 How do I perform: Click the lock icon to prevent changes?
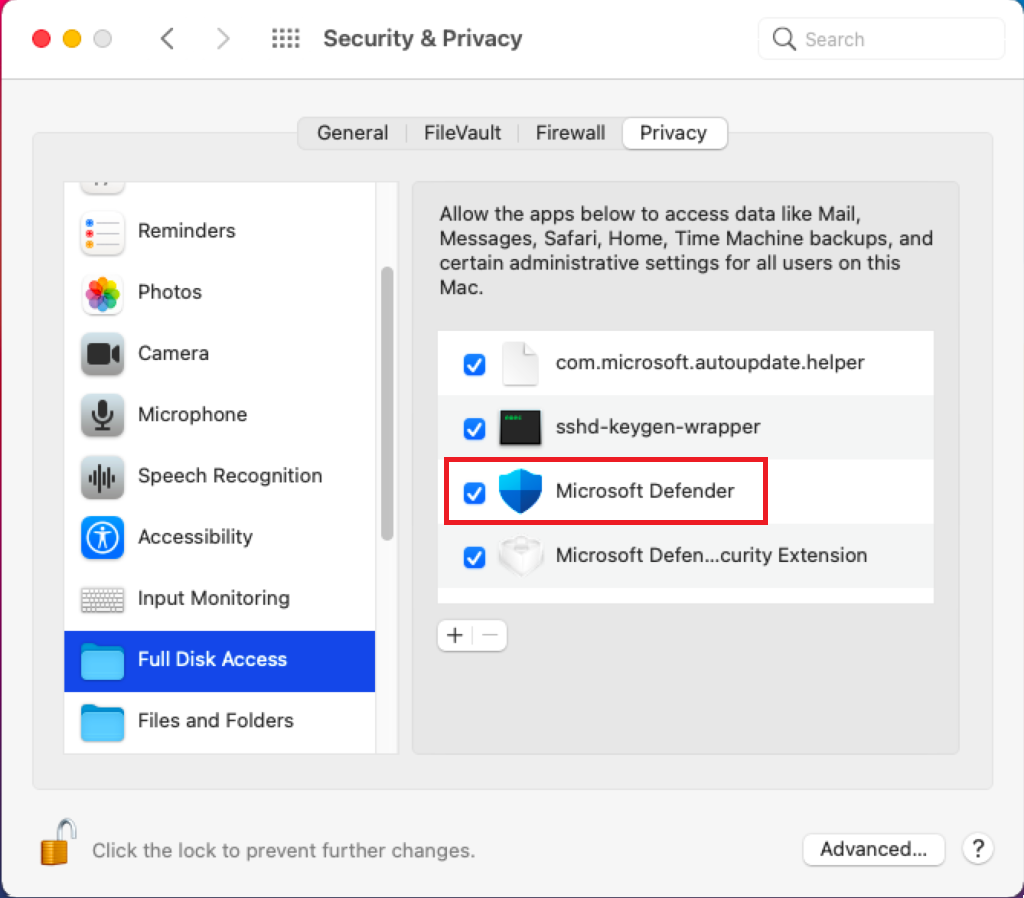59,843
